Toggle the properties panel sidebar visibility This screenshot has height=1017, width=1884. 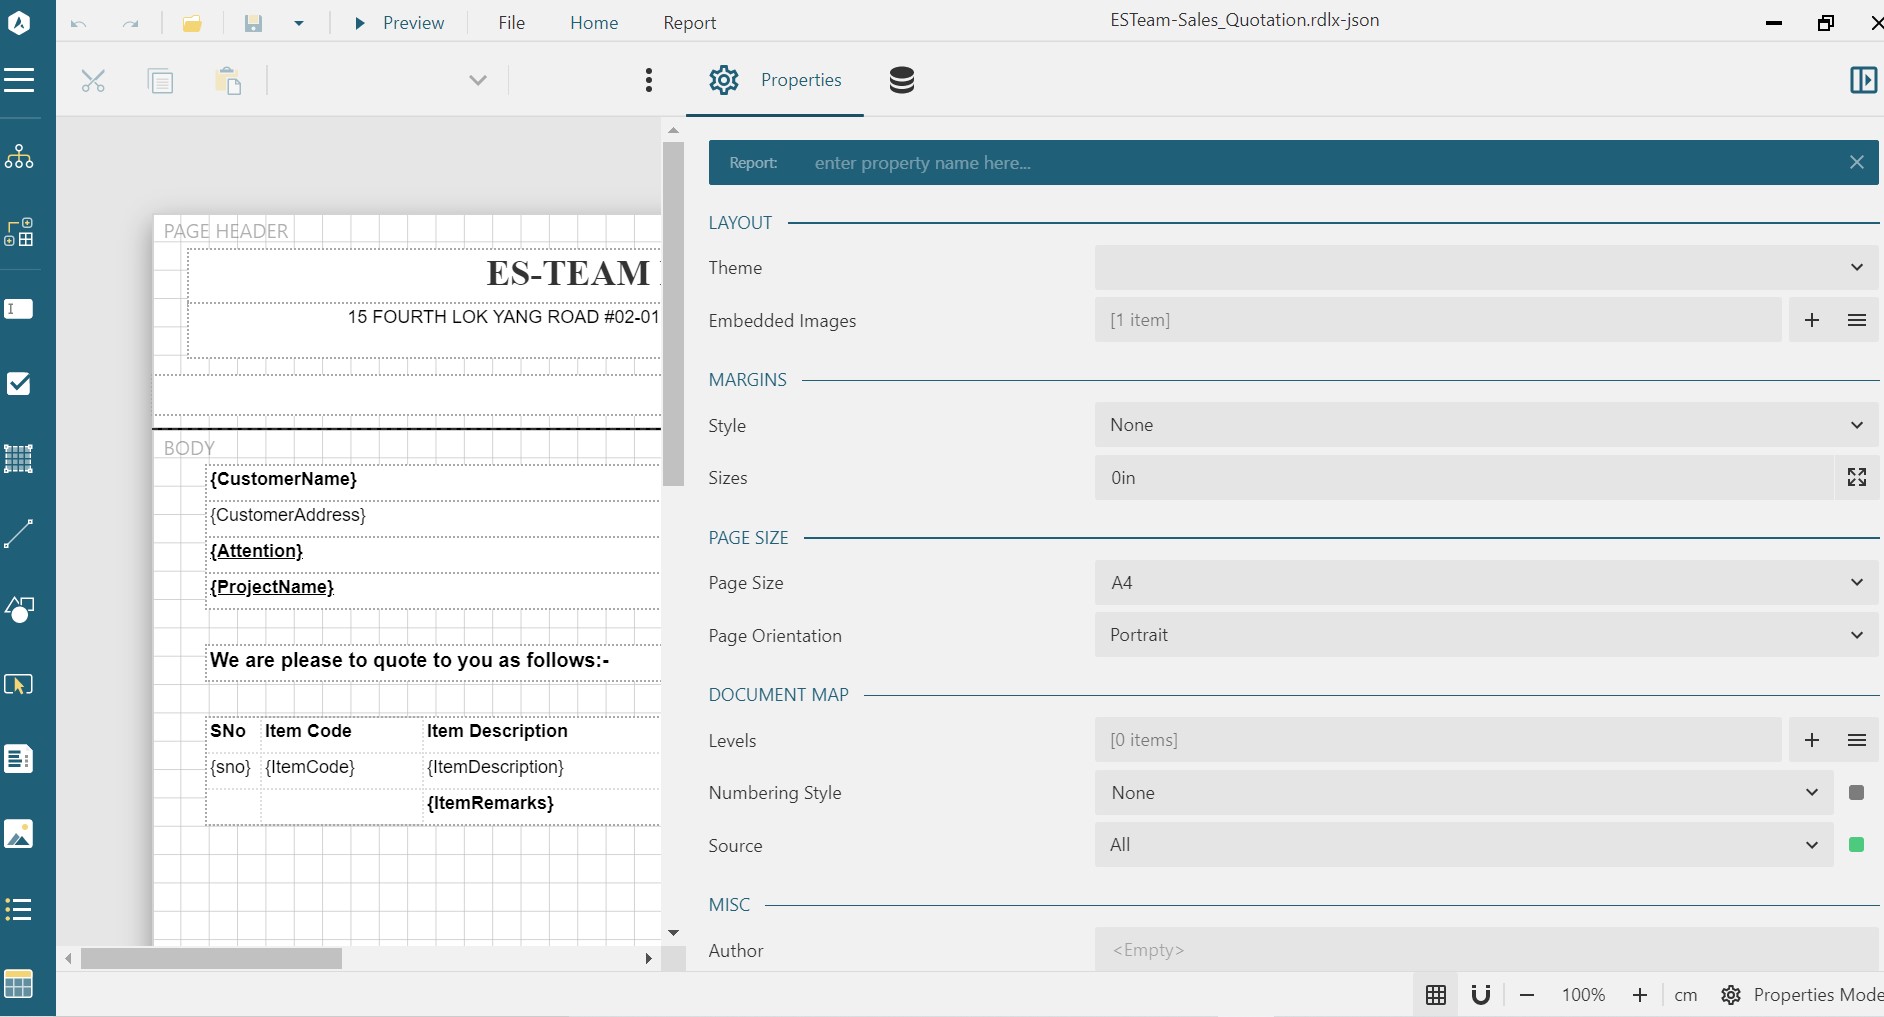[1863, 80]
